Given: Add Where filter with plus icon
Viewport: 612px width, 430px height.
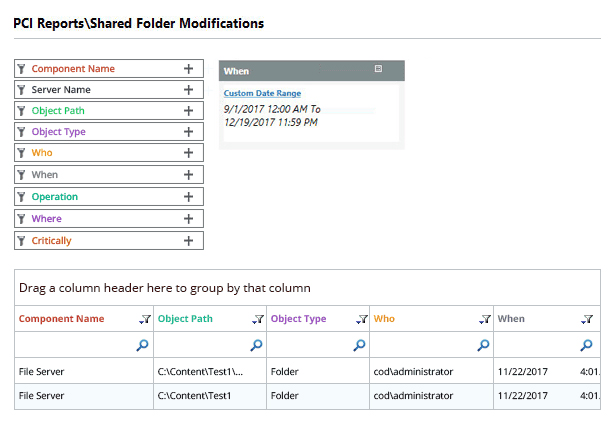Looking at the screenshot, I should coord(189,219).
